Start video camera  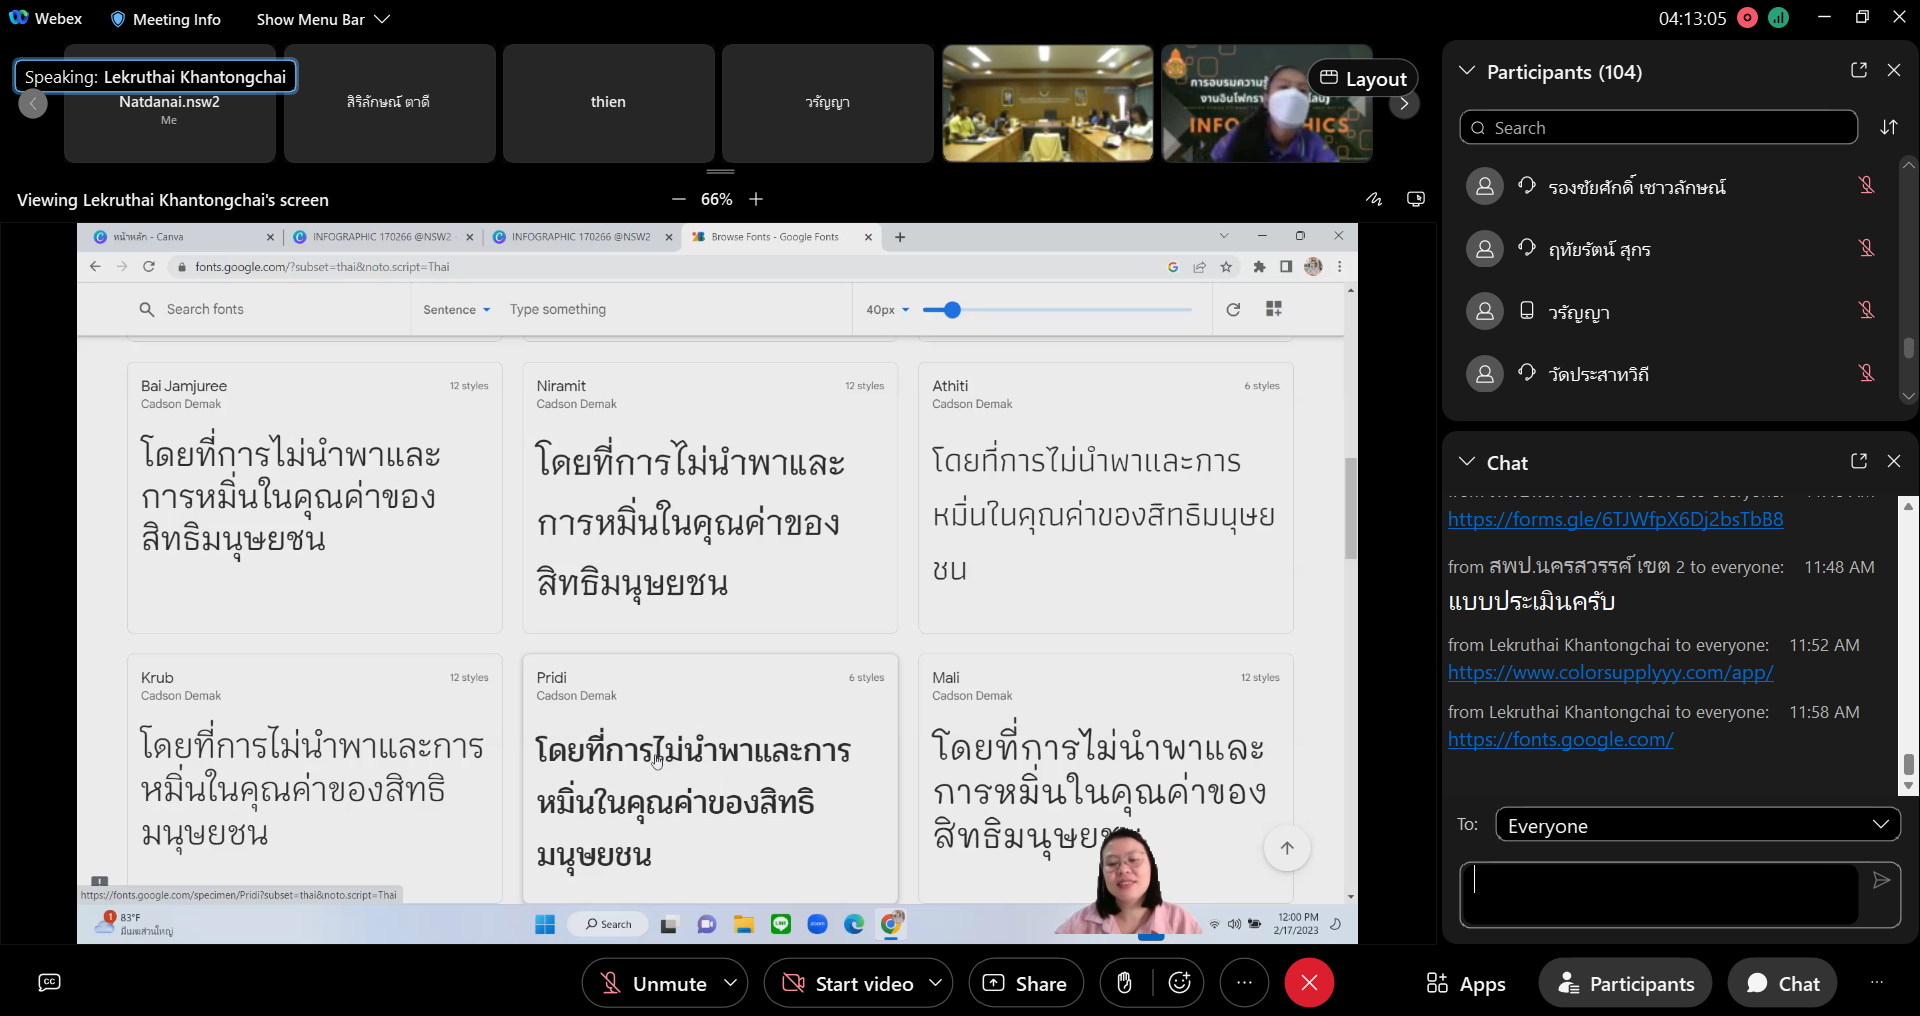click(848, 984)
